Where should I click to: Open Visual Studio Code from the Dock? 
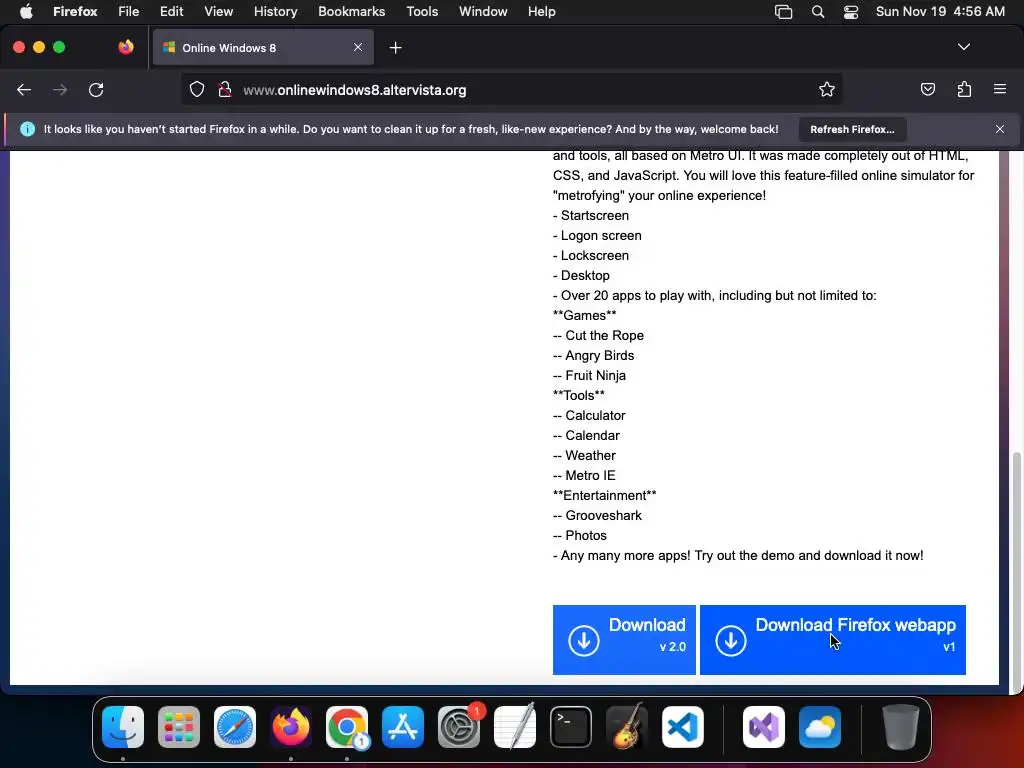tap(683, 726)
